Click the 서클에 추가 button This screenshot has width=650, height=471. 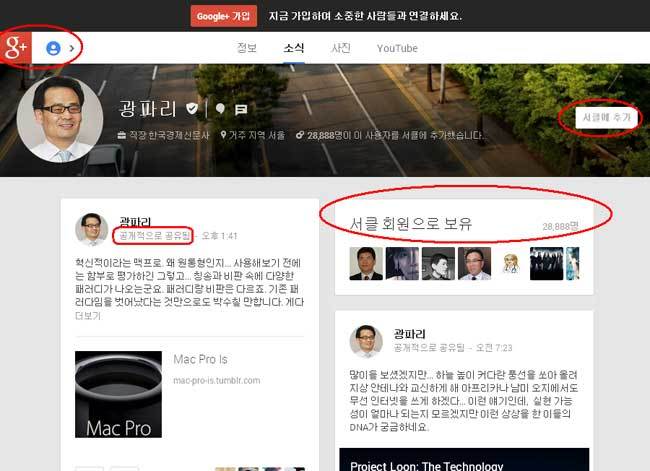tap(606, 117)
